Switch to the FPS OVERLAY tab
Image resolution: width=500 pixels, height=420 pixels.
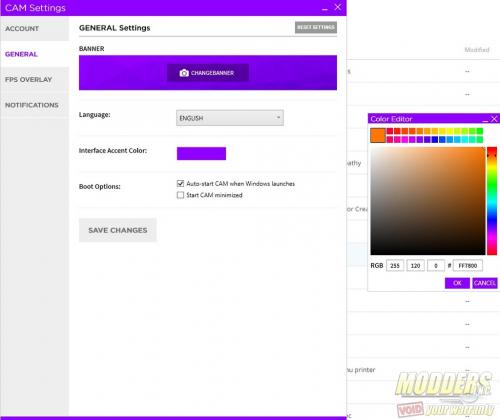pos(35,80)
